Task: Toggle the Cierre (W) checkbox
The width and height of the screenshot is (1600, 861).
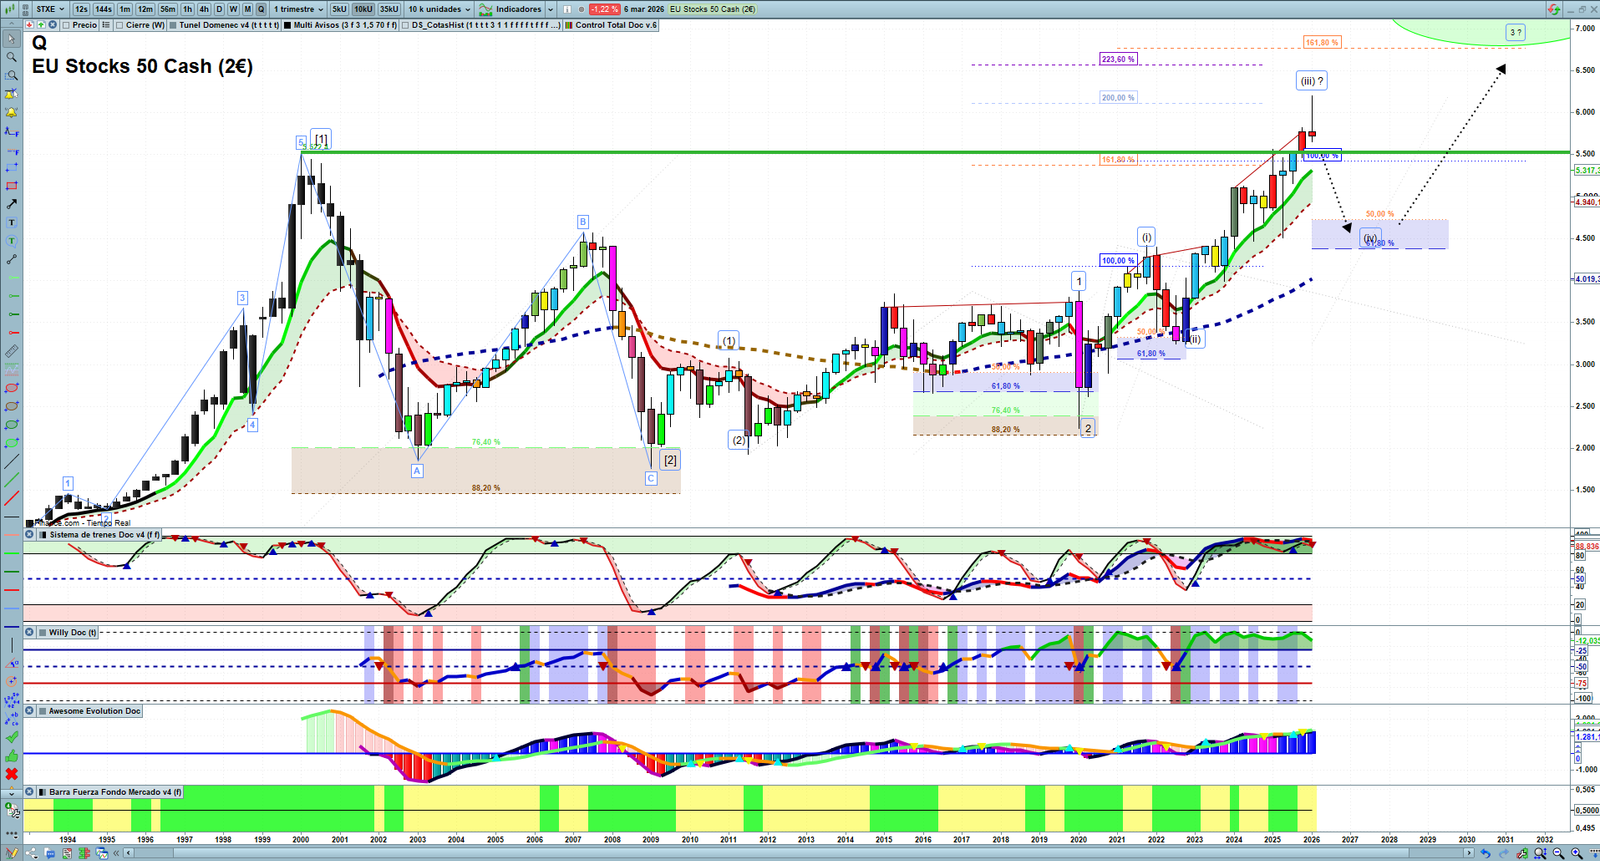Action: coord(120,25)
